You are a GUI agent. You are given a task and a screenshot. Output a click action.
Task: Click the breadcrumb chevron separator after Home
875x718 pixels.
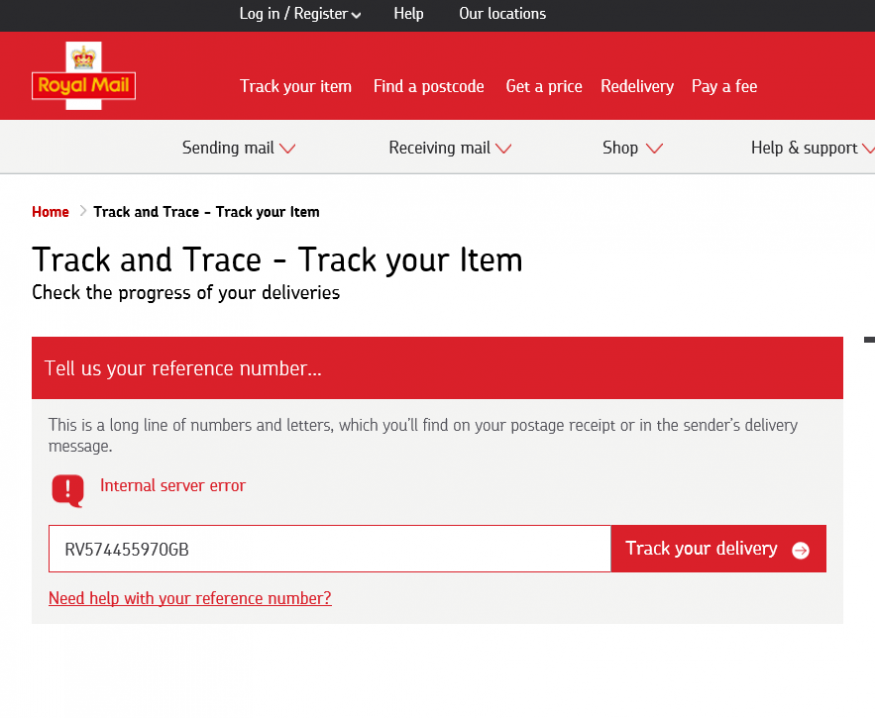pos(82,211)
